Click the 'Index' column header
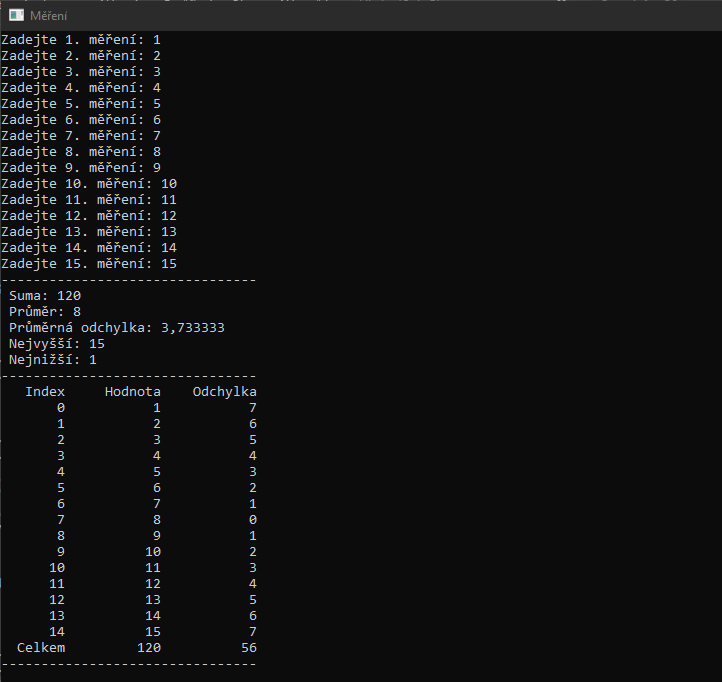This screenshot has width=722, height=682. pyautogui.click(x=45, y=392)
